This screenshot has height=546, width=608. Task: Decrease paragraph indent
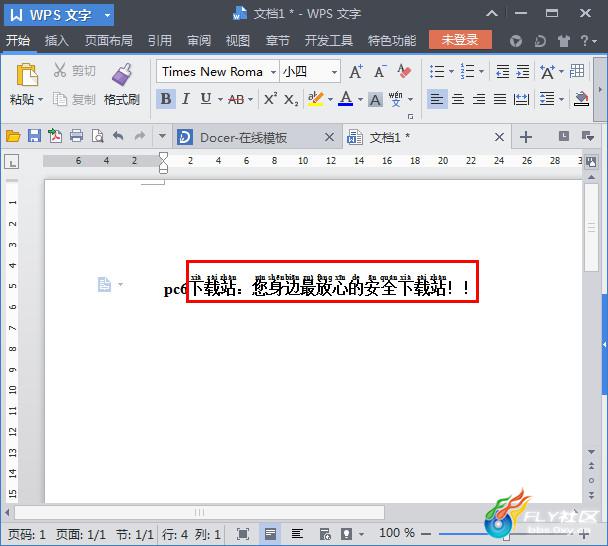(x=503, y=71)
